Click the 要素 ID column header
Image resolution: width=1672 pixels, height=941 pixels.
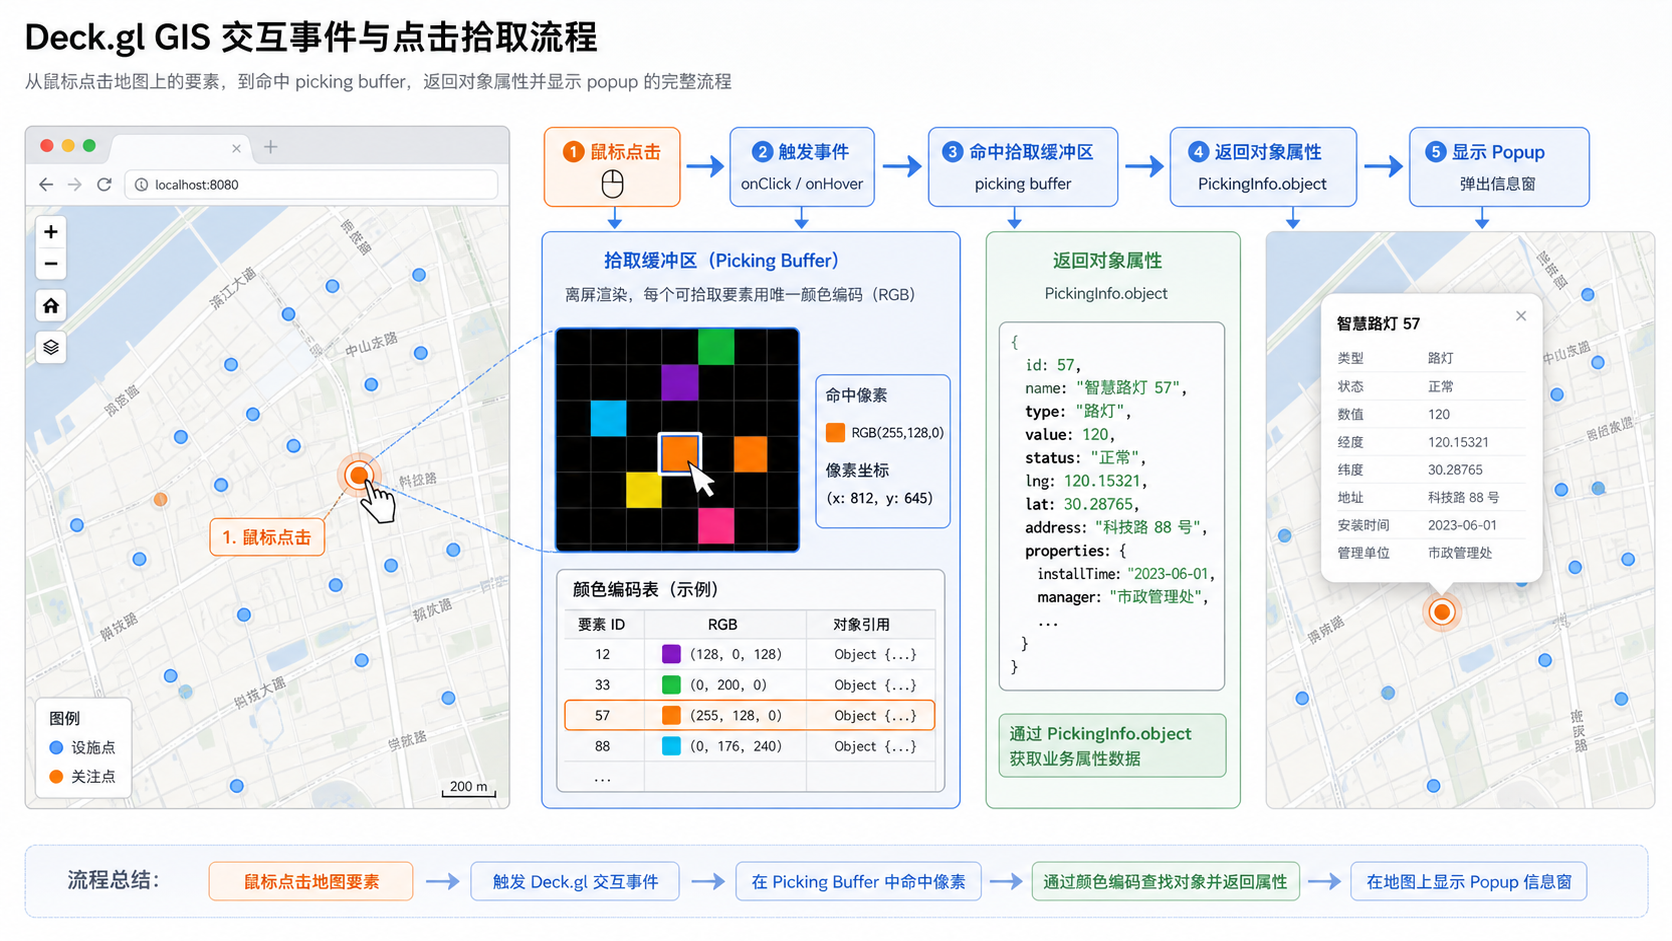click(601, 624)
